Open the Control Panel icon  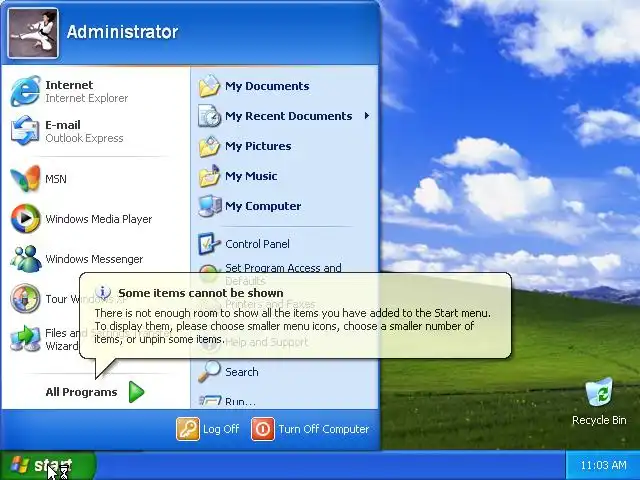click(209, 244)
